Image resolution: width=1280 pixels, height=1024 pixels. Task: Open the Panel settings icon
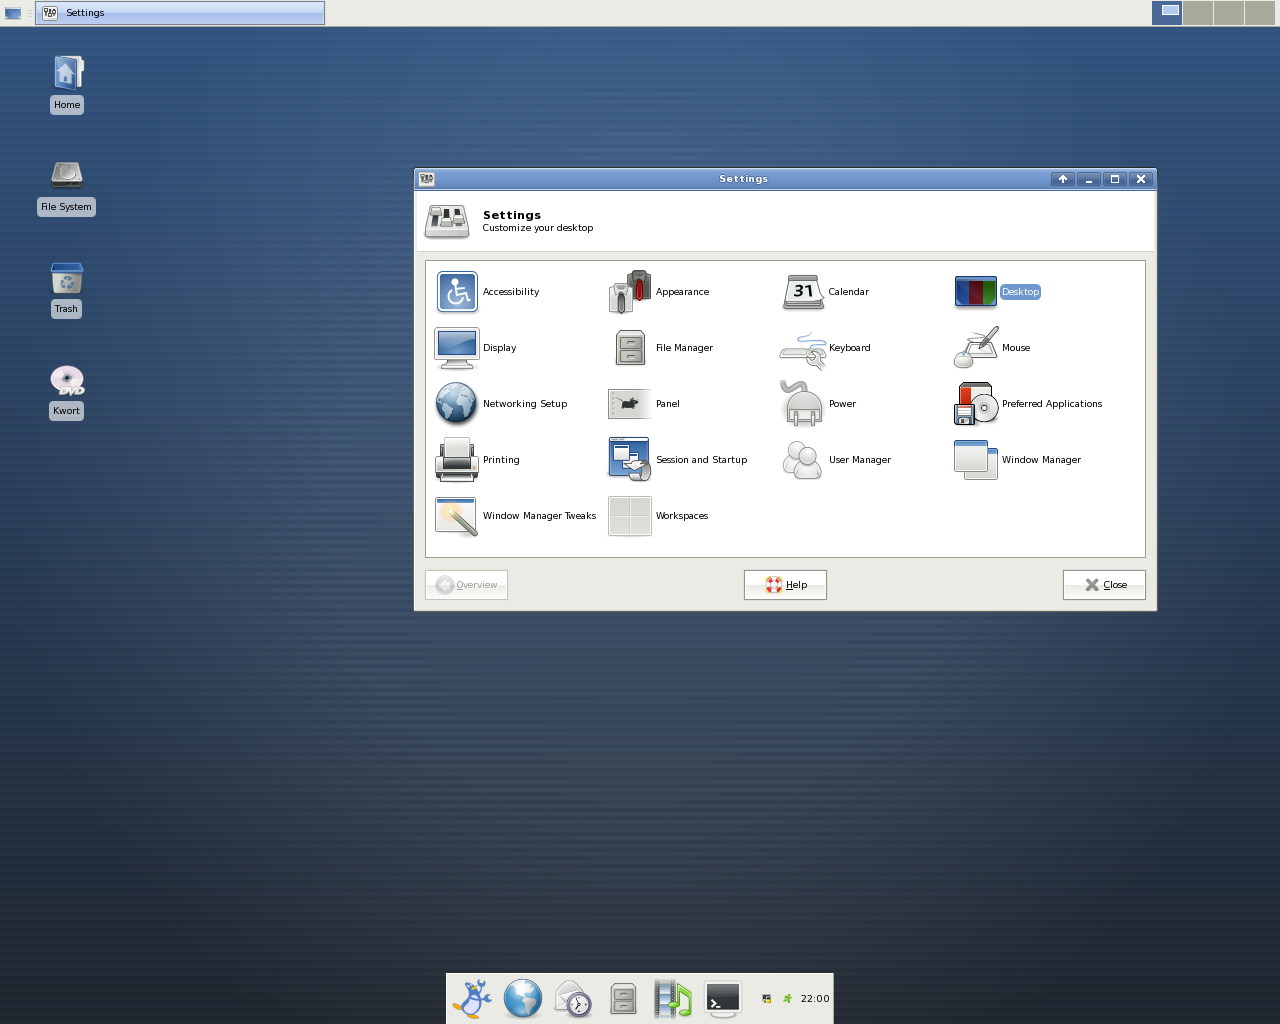[x=630, y=404]
